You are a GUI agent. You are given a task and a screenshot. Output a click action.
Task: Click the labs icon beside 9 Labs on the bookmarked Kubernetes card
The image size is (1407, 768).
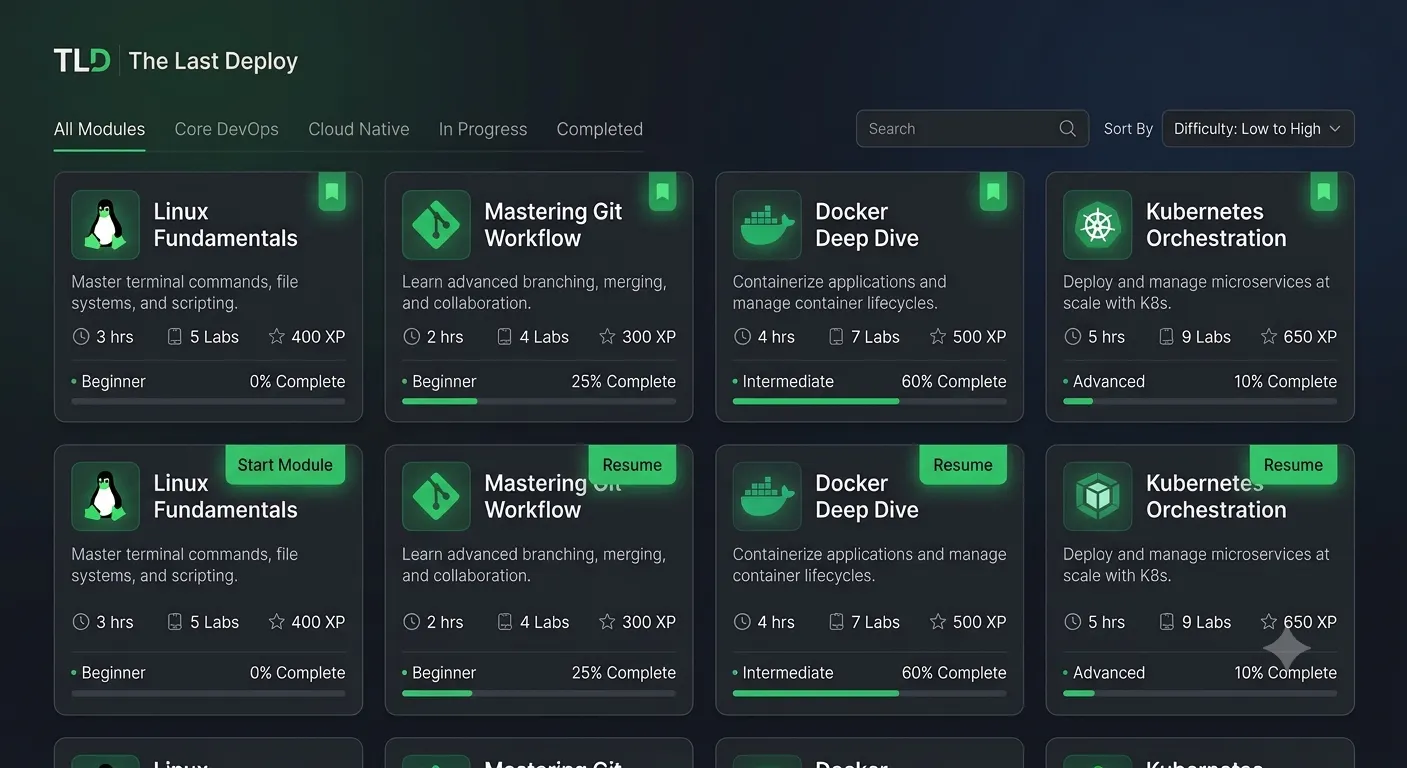pyautogui.click(x=1166, y=337)
